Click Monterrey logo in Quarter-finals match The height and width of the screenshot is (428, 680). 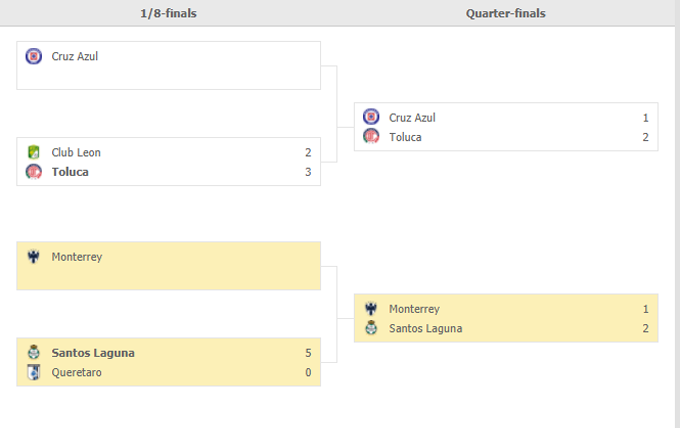[x=371, y=309]
